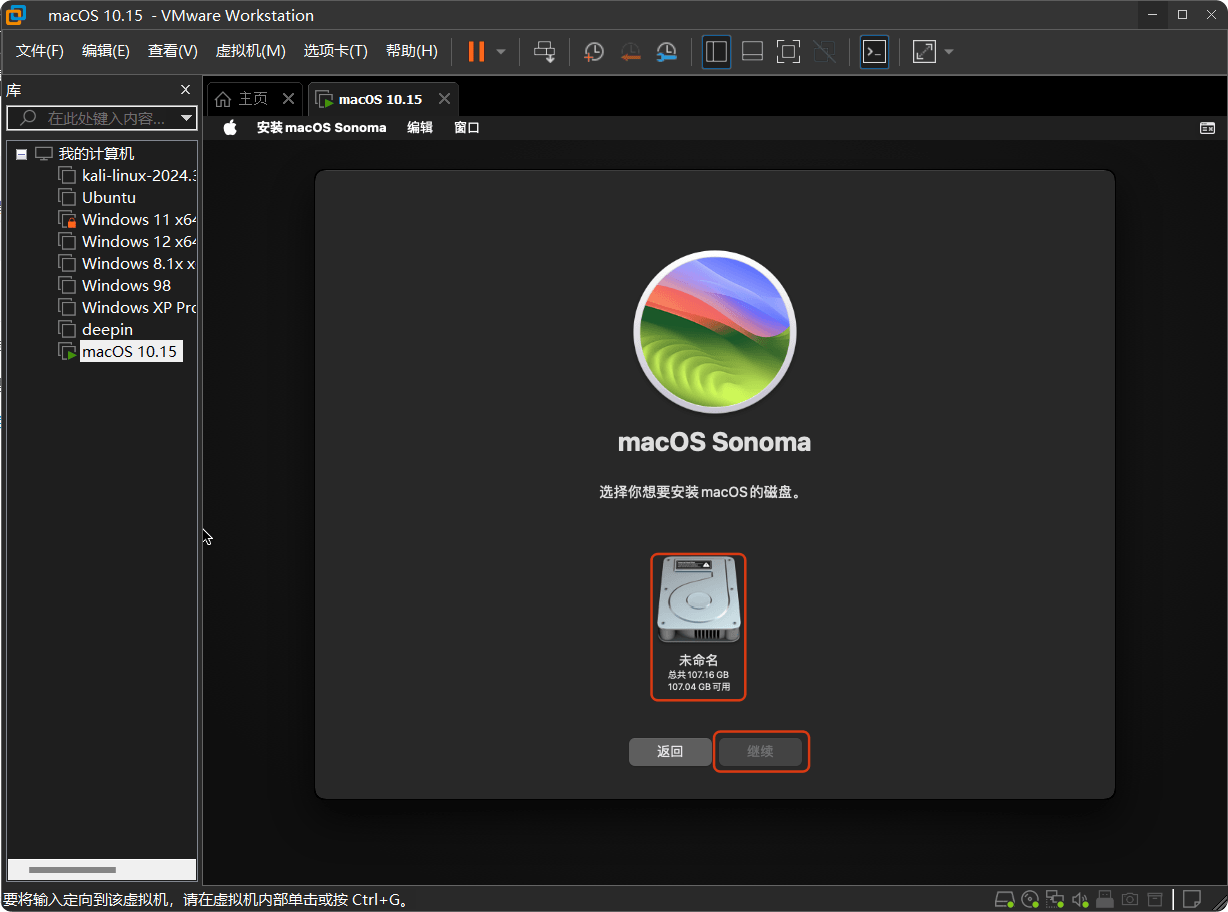Click the CD/DVD drive status icon

tap(1030, 899)
